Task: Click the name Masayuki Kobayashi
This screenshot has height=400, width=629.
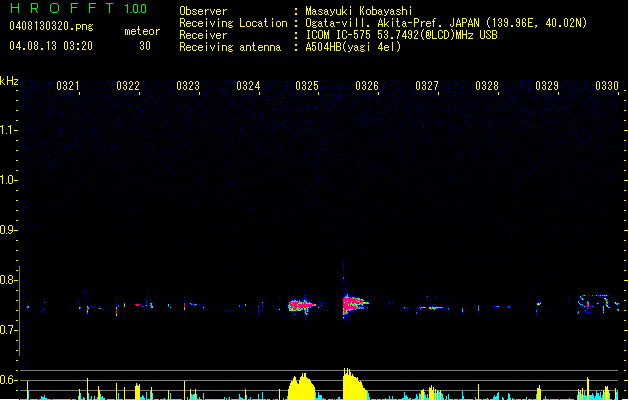Action: 359,11
